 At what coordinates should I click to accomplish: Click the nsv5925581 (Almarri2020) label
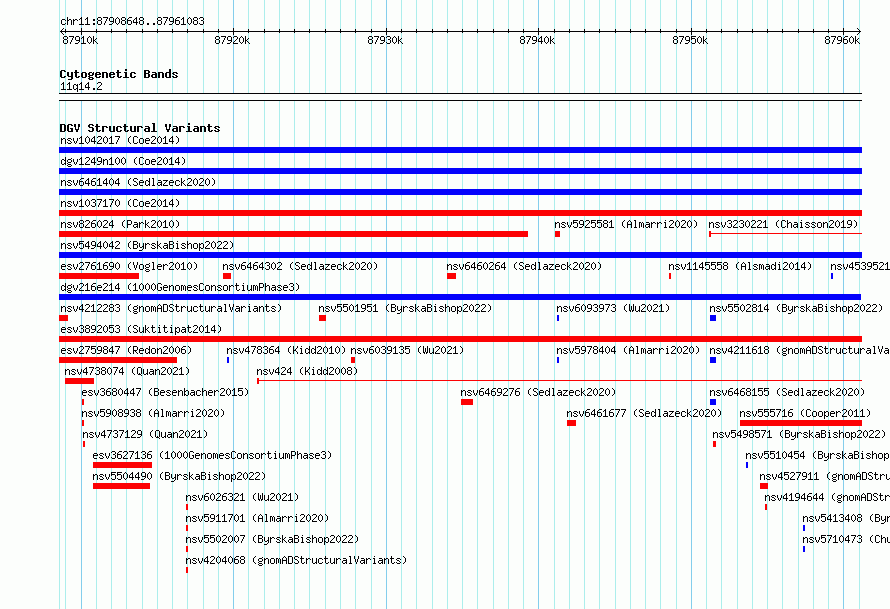[626, 224]
